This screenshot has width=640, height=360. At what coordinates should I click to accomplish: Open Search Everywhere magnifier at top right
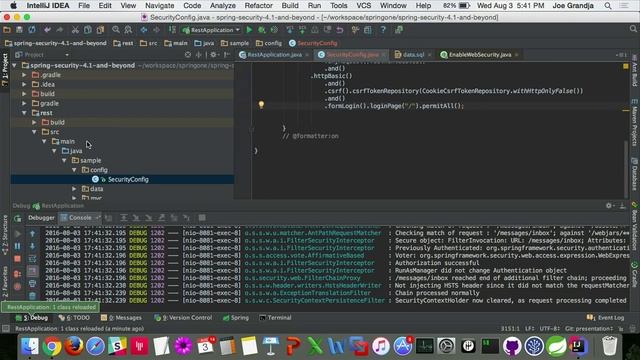[633, 29]
